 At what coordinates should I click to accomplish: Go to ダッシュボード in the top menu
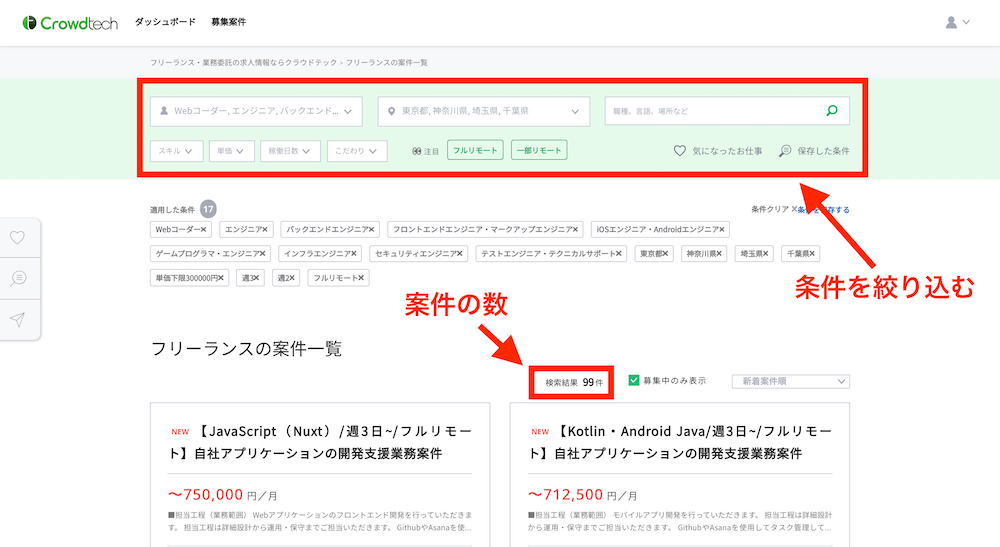click(165, 22)
